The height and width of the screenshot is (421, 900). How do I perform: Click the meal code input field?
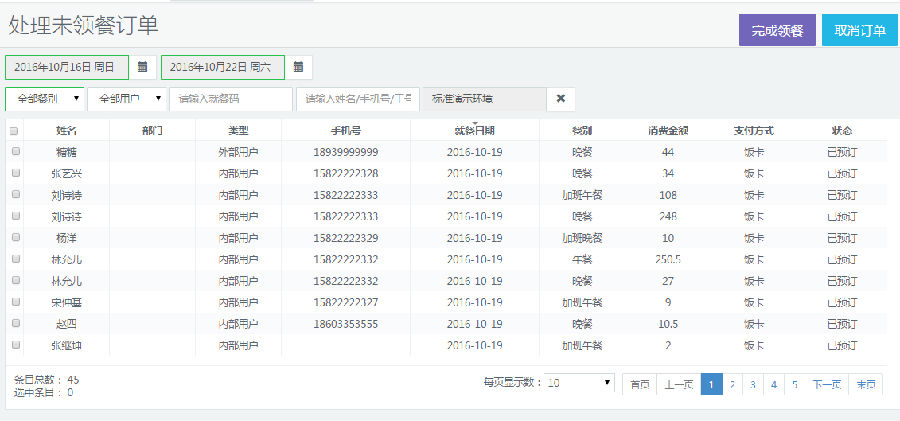(x=230, y=99)
